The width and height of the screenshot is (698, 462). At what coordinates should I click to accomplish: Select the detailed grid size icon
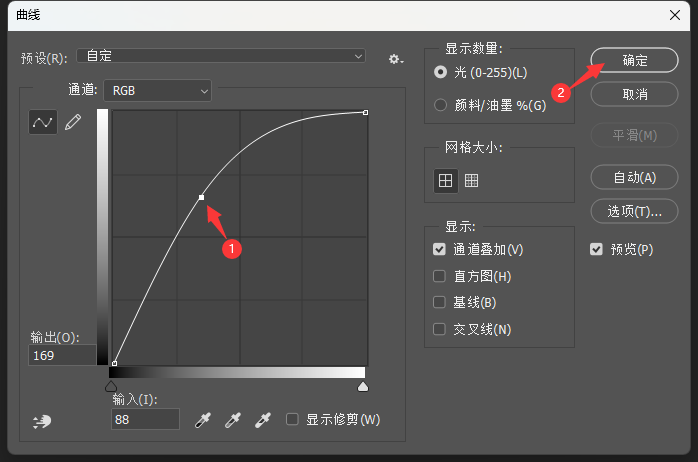pyautogui.click(x=471, y=181)
